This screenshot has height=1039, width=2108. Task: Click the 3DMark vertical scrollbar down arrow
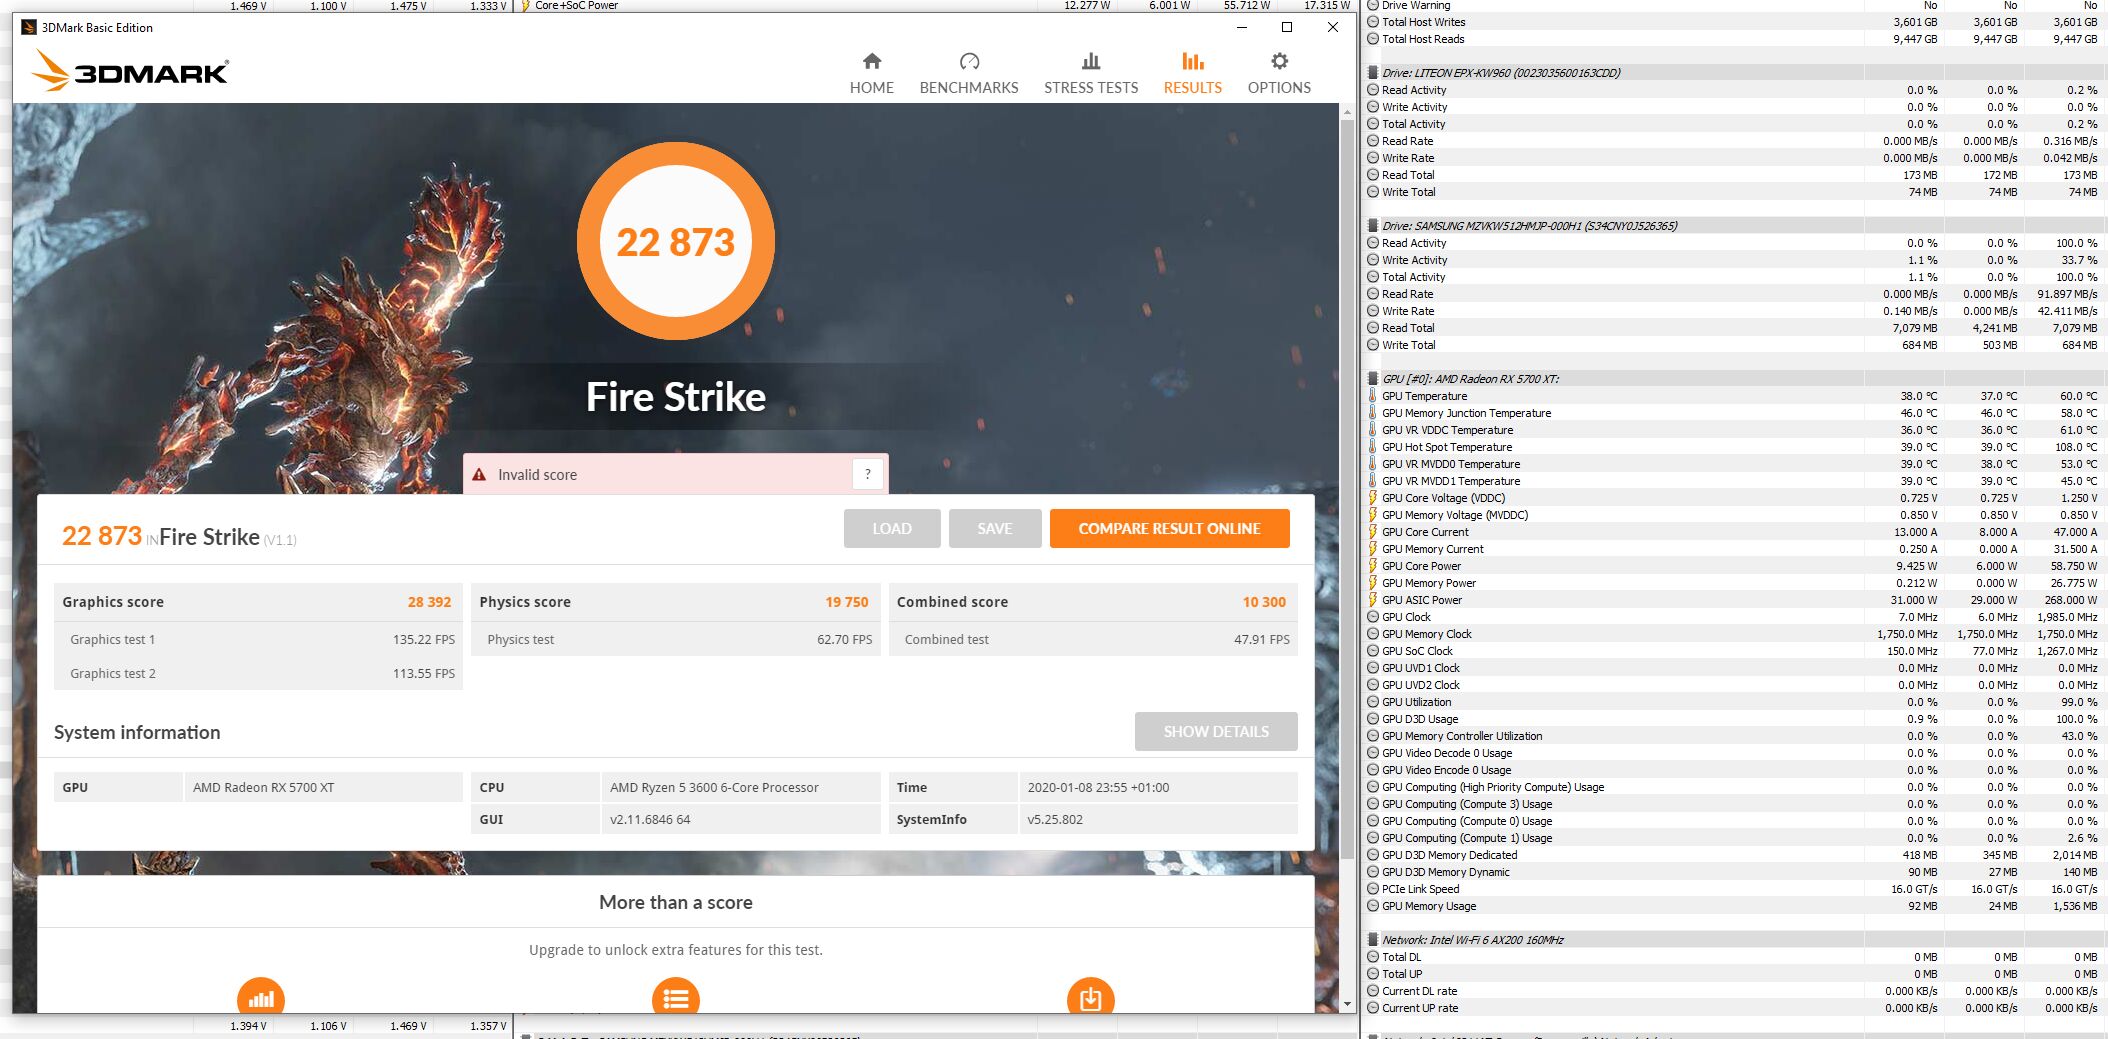[x=1347, y=1003]
